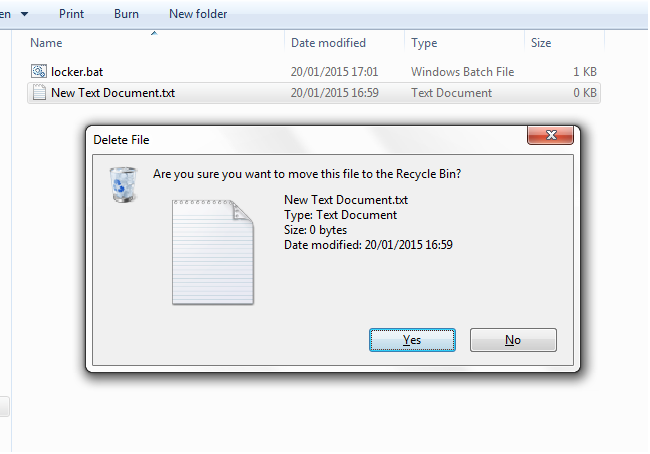This screenshot has height=454, width=650.
Task: Click the Delete File dialog title
Action: [x=121, y=140]
